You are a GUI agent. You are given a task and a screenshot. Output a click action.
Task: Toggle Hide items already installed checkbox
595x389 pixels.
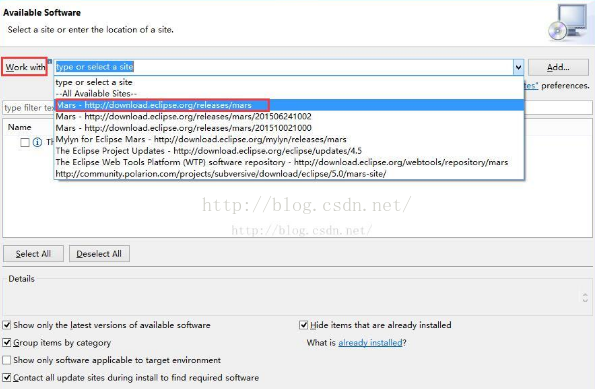click(303, 325)
